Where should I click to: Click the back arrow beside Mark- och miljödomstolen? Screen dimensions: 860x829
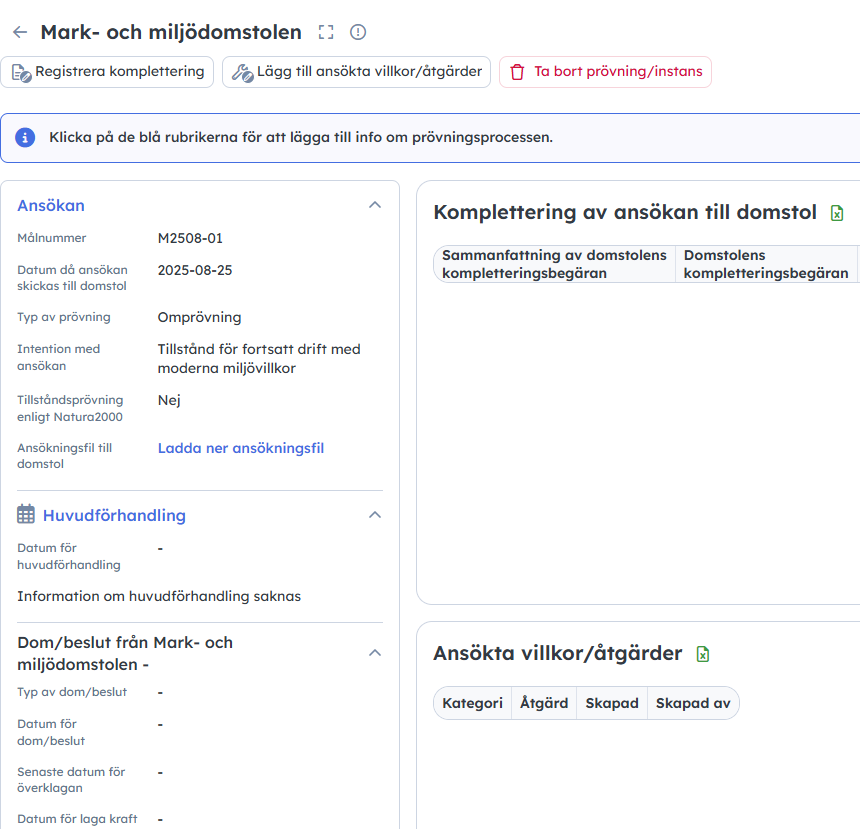tap(20, 33)
